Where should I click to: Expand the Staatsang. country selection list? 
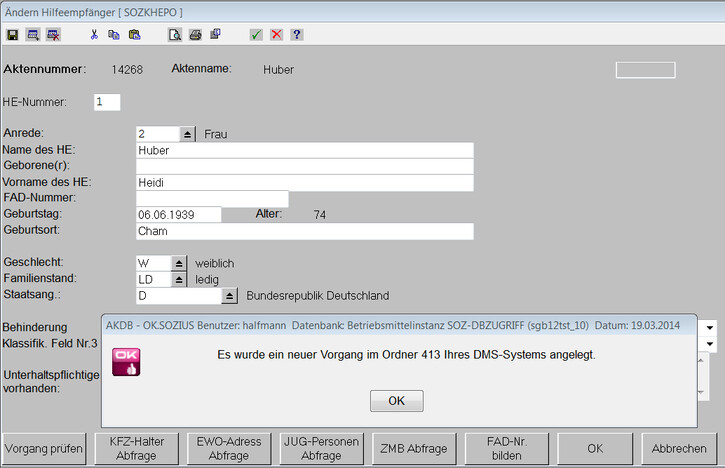click(x=228, y=296)
